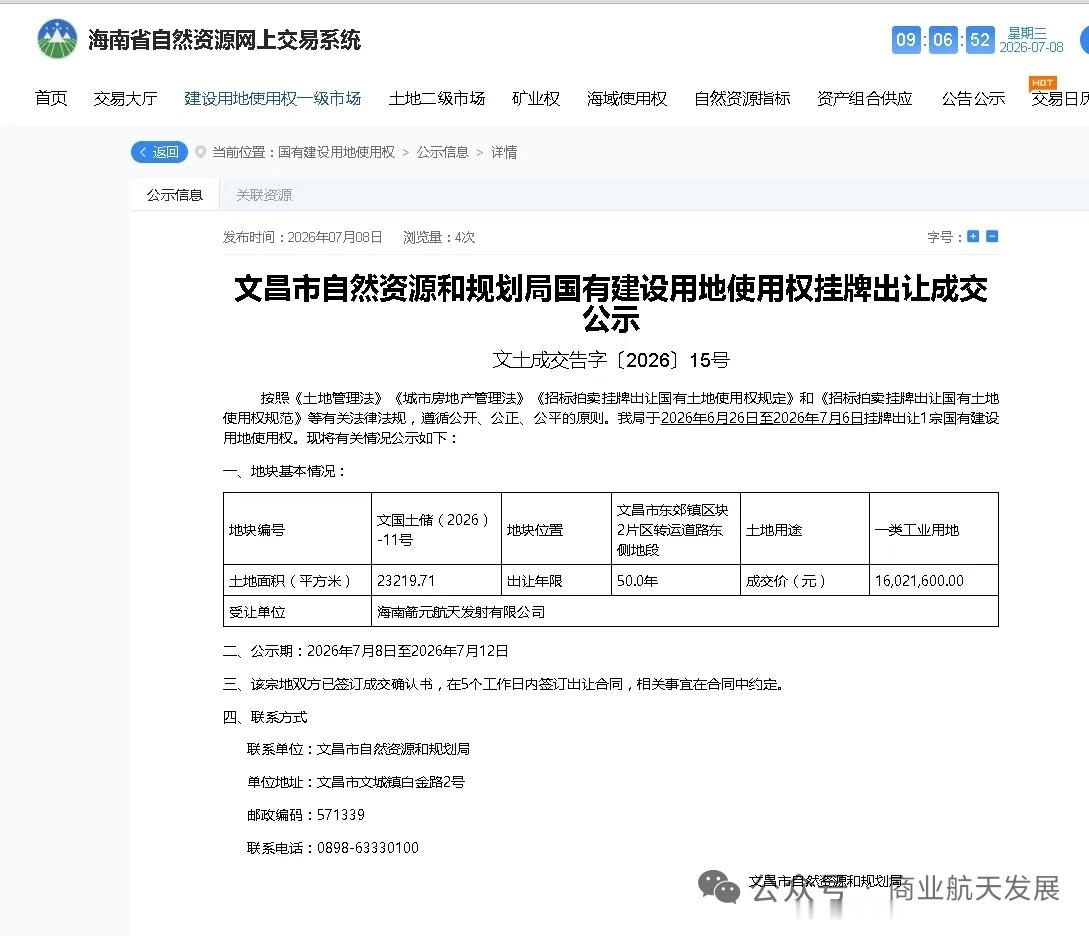Click the heading 一、地块基本情况
This screenshot has height=936, width=1089.
[x=284, y=471]
